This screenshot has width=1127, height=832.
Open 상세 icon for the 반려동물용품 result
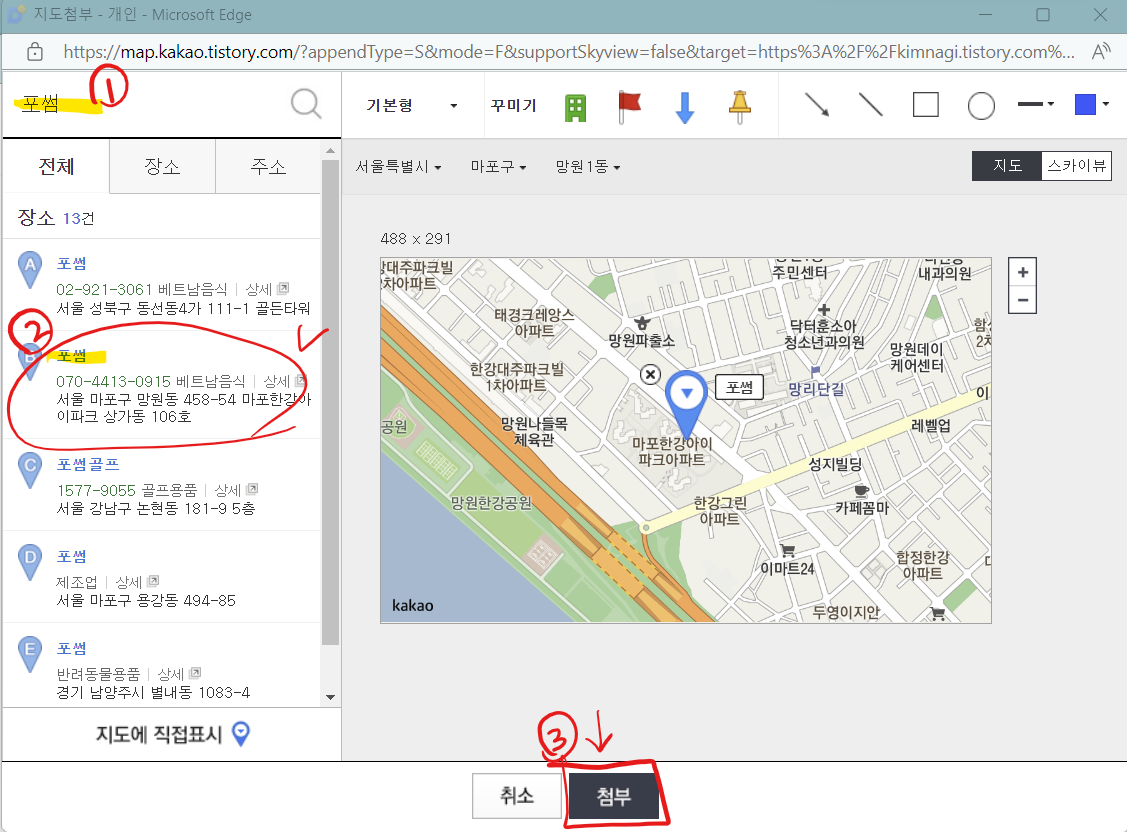(x=195, y=673)
